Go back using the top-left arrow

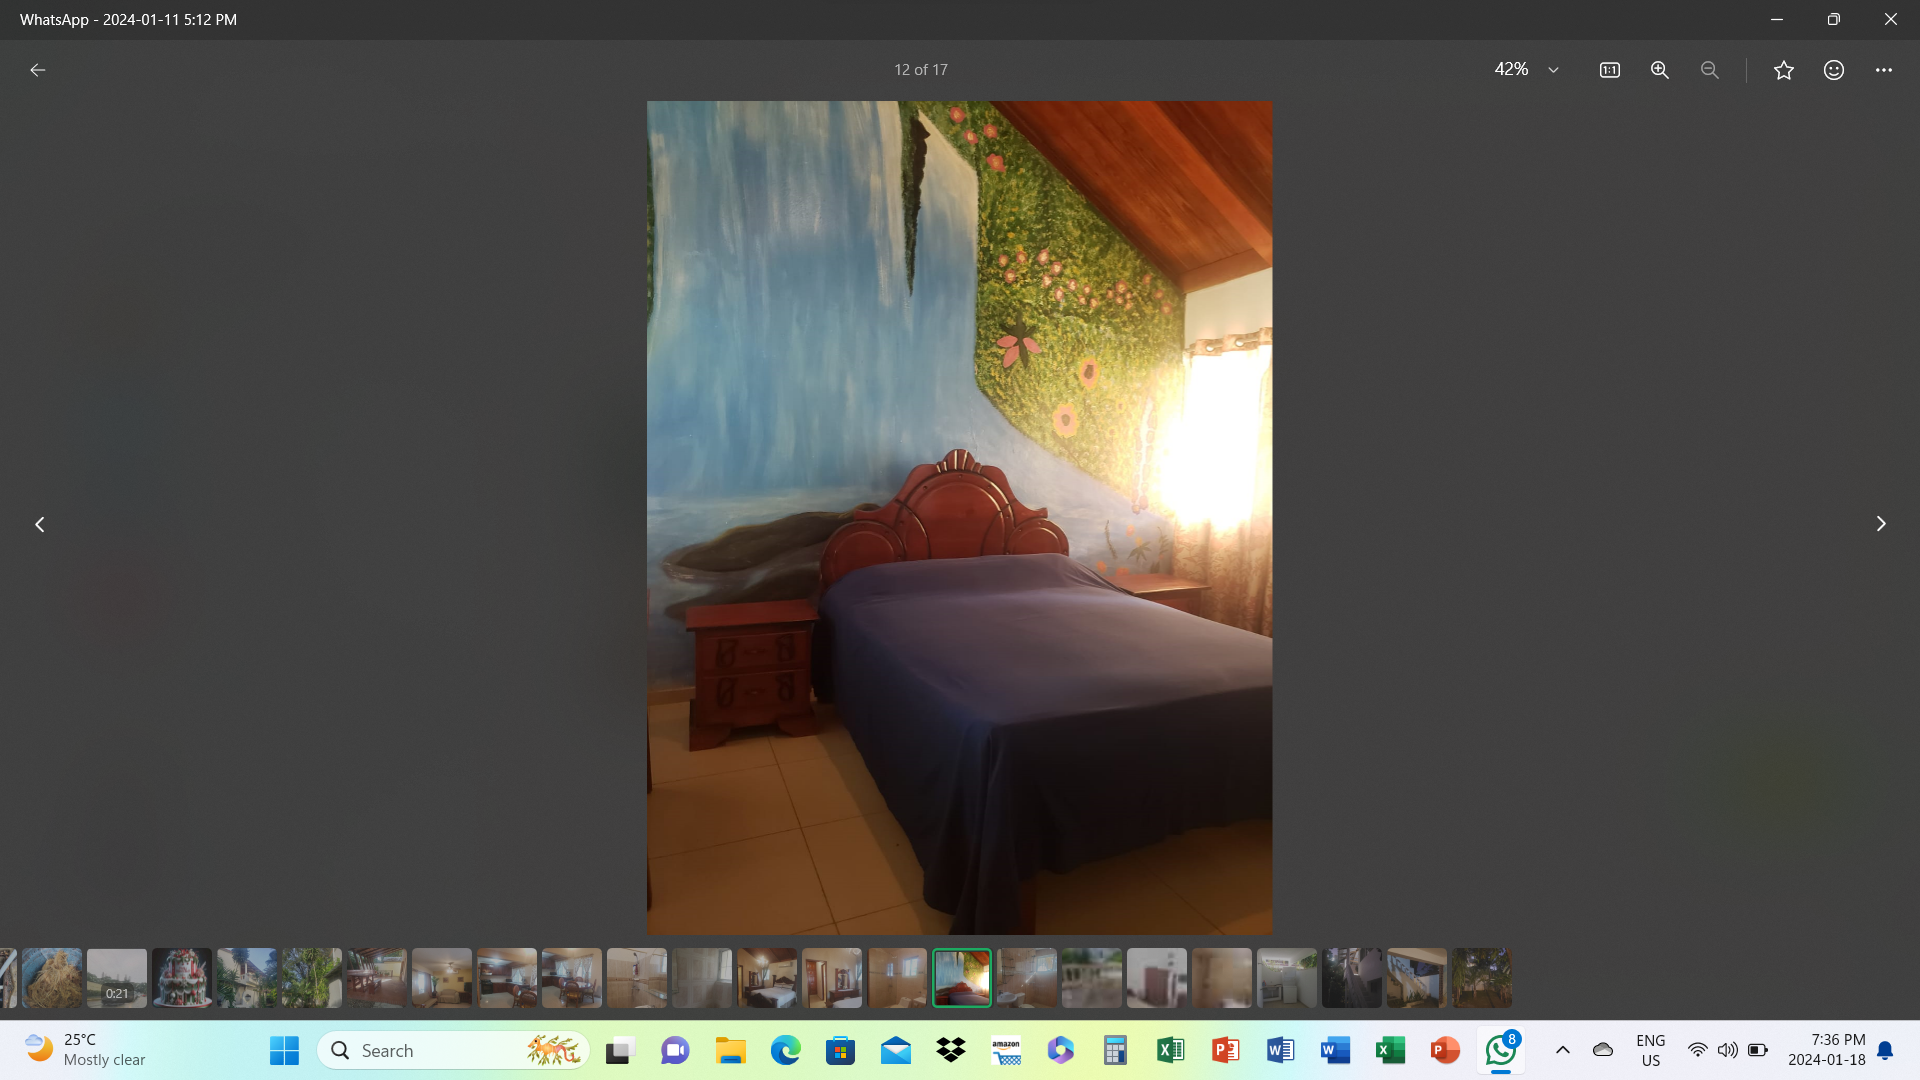38,70
